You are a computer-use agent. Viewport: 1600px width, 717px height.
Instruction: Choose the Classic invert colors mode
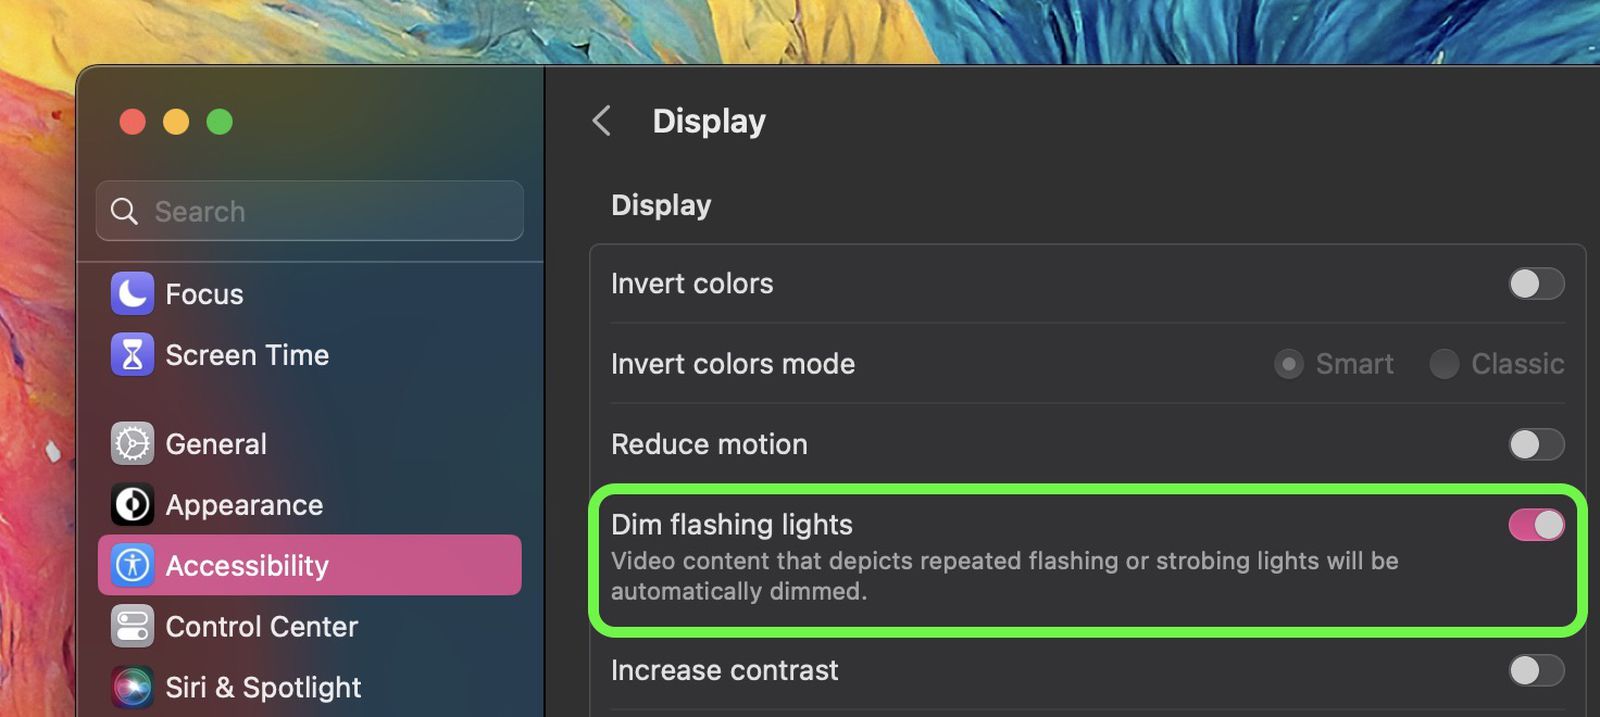pyautogui.click(x=1445, y=364)
